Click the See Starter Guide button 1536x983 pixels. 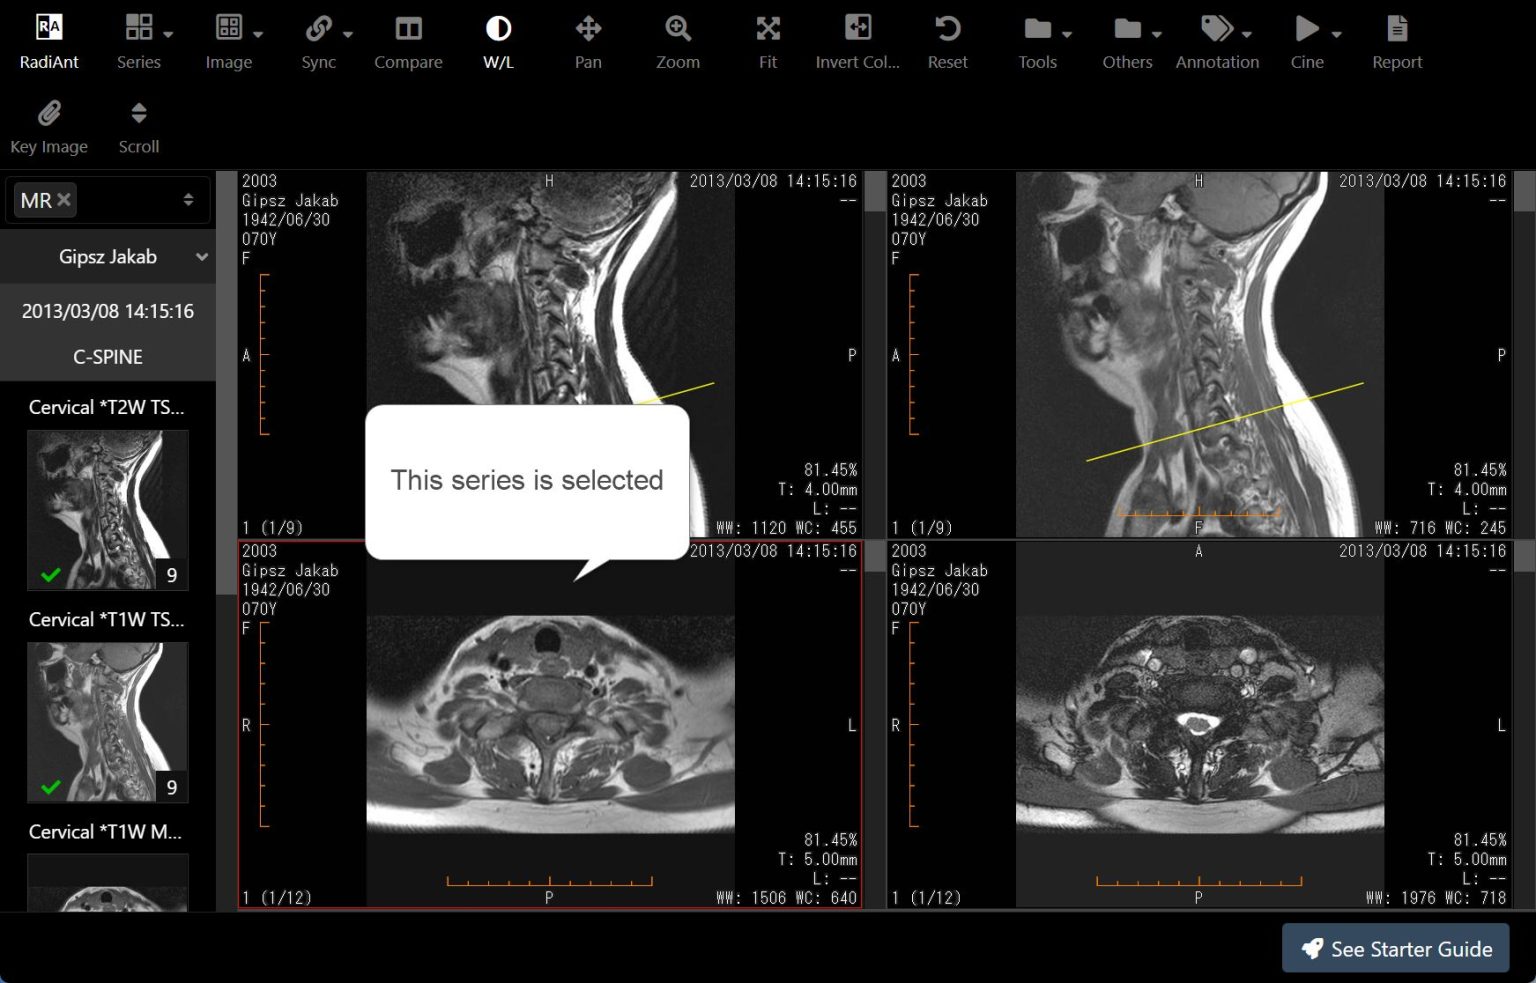(x=1395, y=948)
